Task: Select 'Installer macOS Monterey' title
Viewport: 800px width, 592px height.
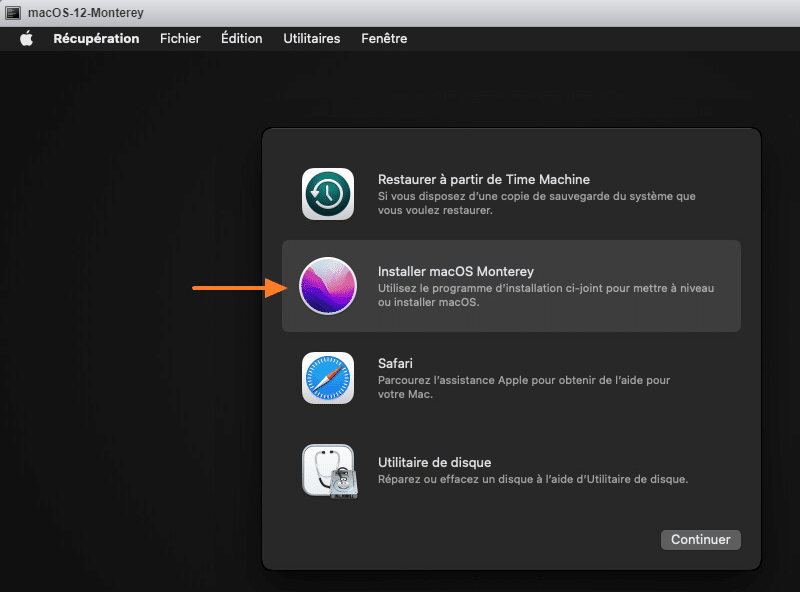Action: coord(456,272)
